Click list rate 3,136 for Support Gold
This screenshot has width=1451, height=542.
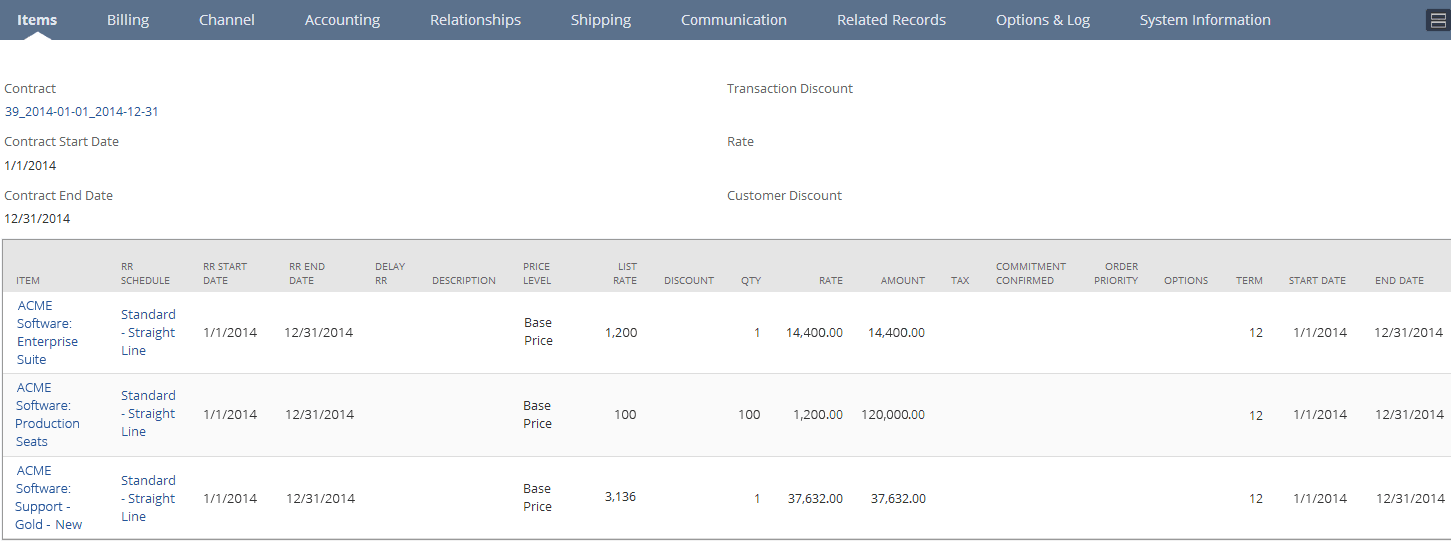point(621,497)
